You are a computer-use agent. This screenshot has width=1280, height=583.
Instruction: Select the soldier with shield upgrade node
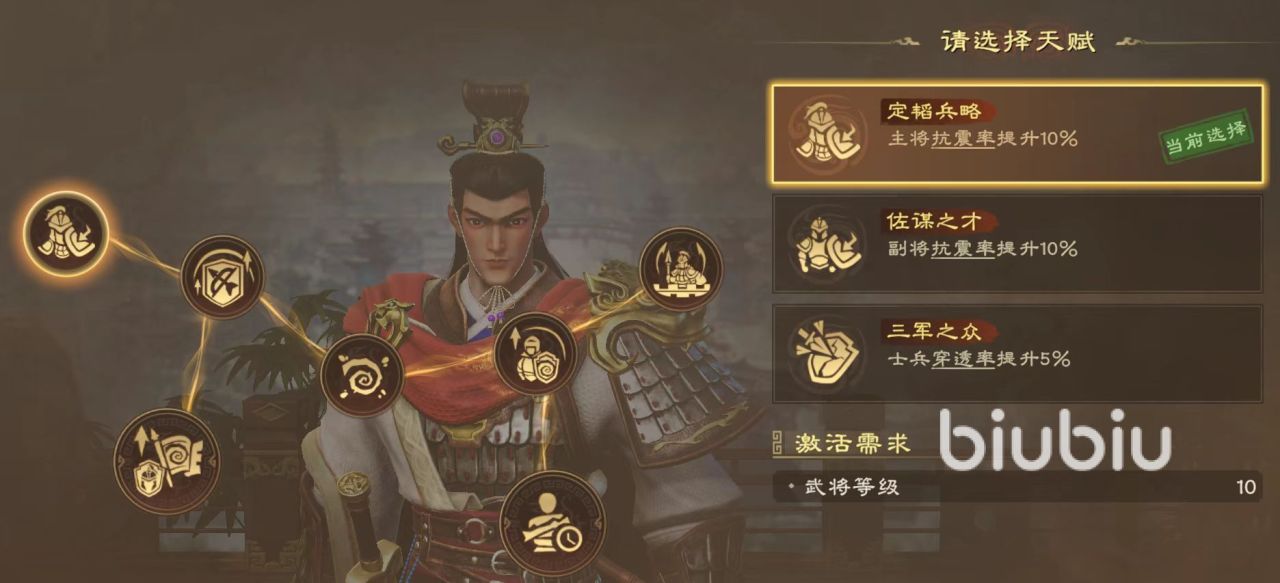(535, 354)
